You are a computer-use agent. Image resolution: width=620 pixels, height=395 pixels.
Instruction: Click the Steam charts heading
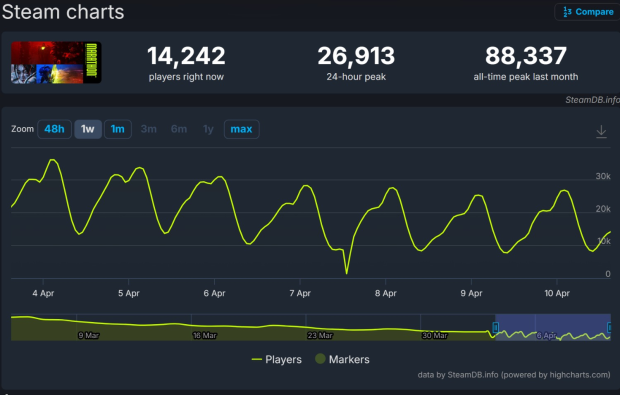point(63,12)
